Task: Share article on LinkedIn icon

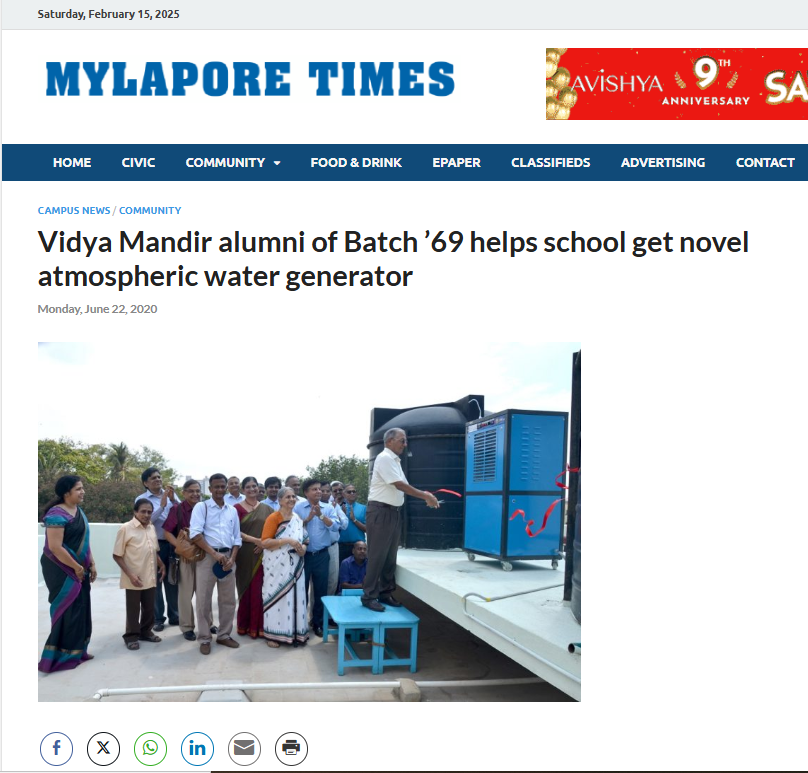Action: 197,748
